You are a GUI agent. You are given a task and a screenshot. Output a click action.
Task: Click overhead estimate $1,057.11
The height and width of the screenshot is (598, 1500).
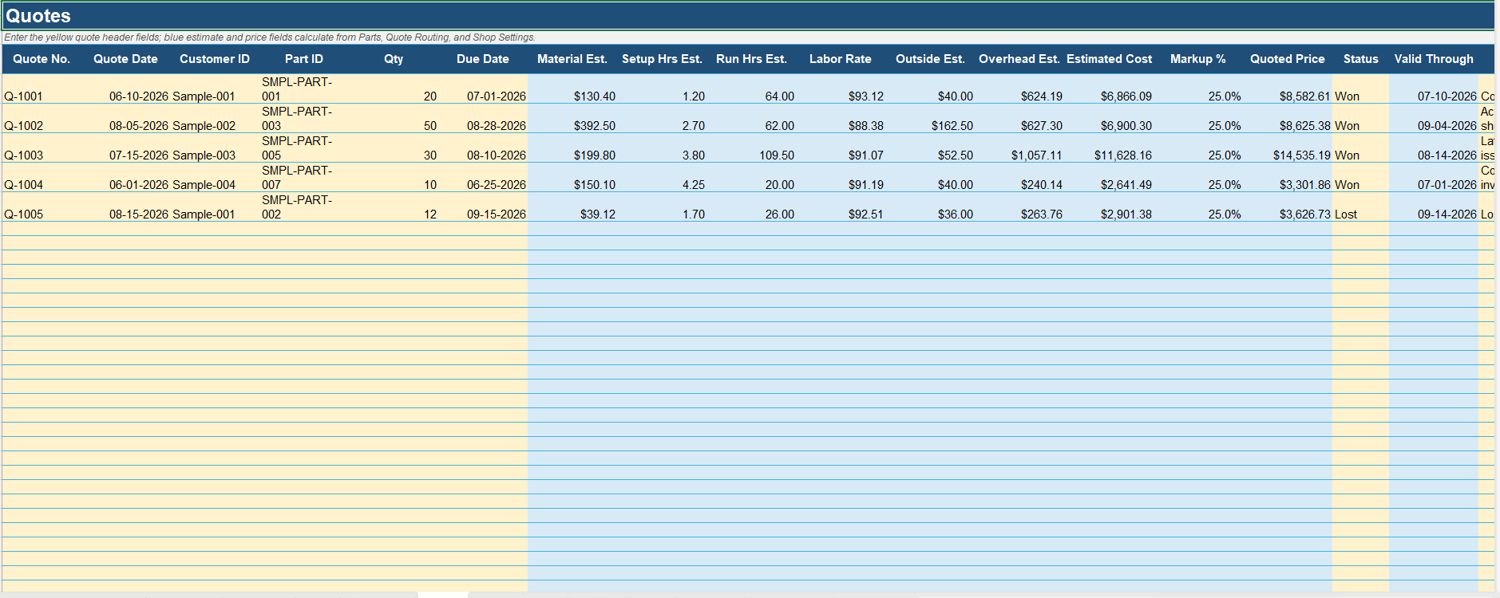[x=1037, y=155]
